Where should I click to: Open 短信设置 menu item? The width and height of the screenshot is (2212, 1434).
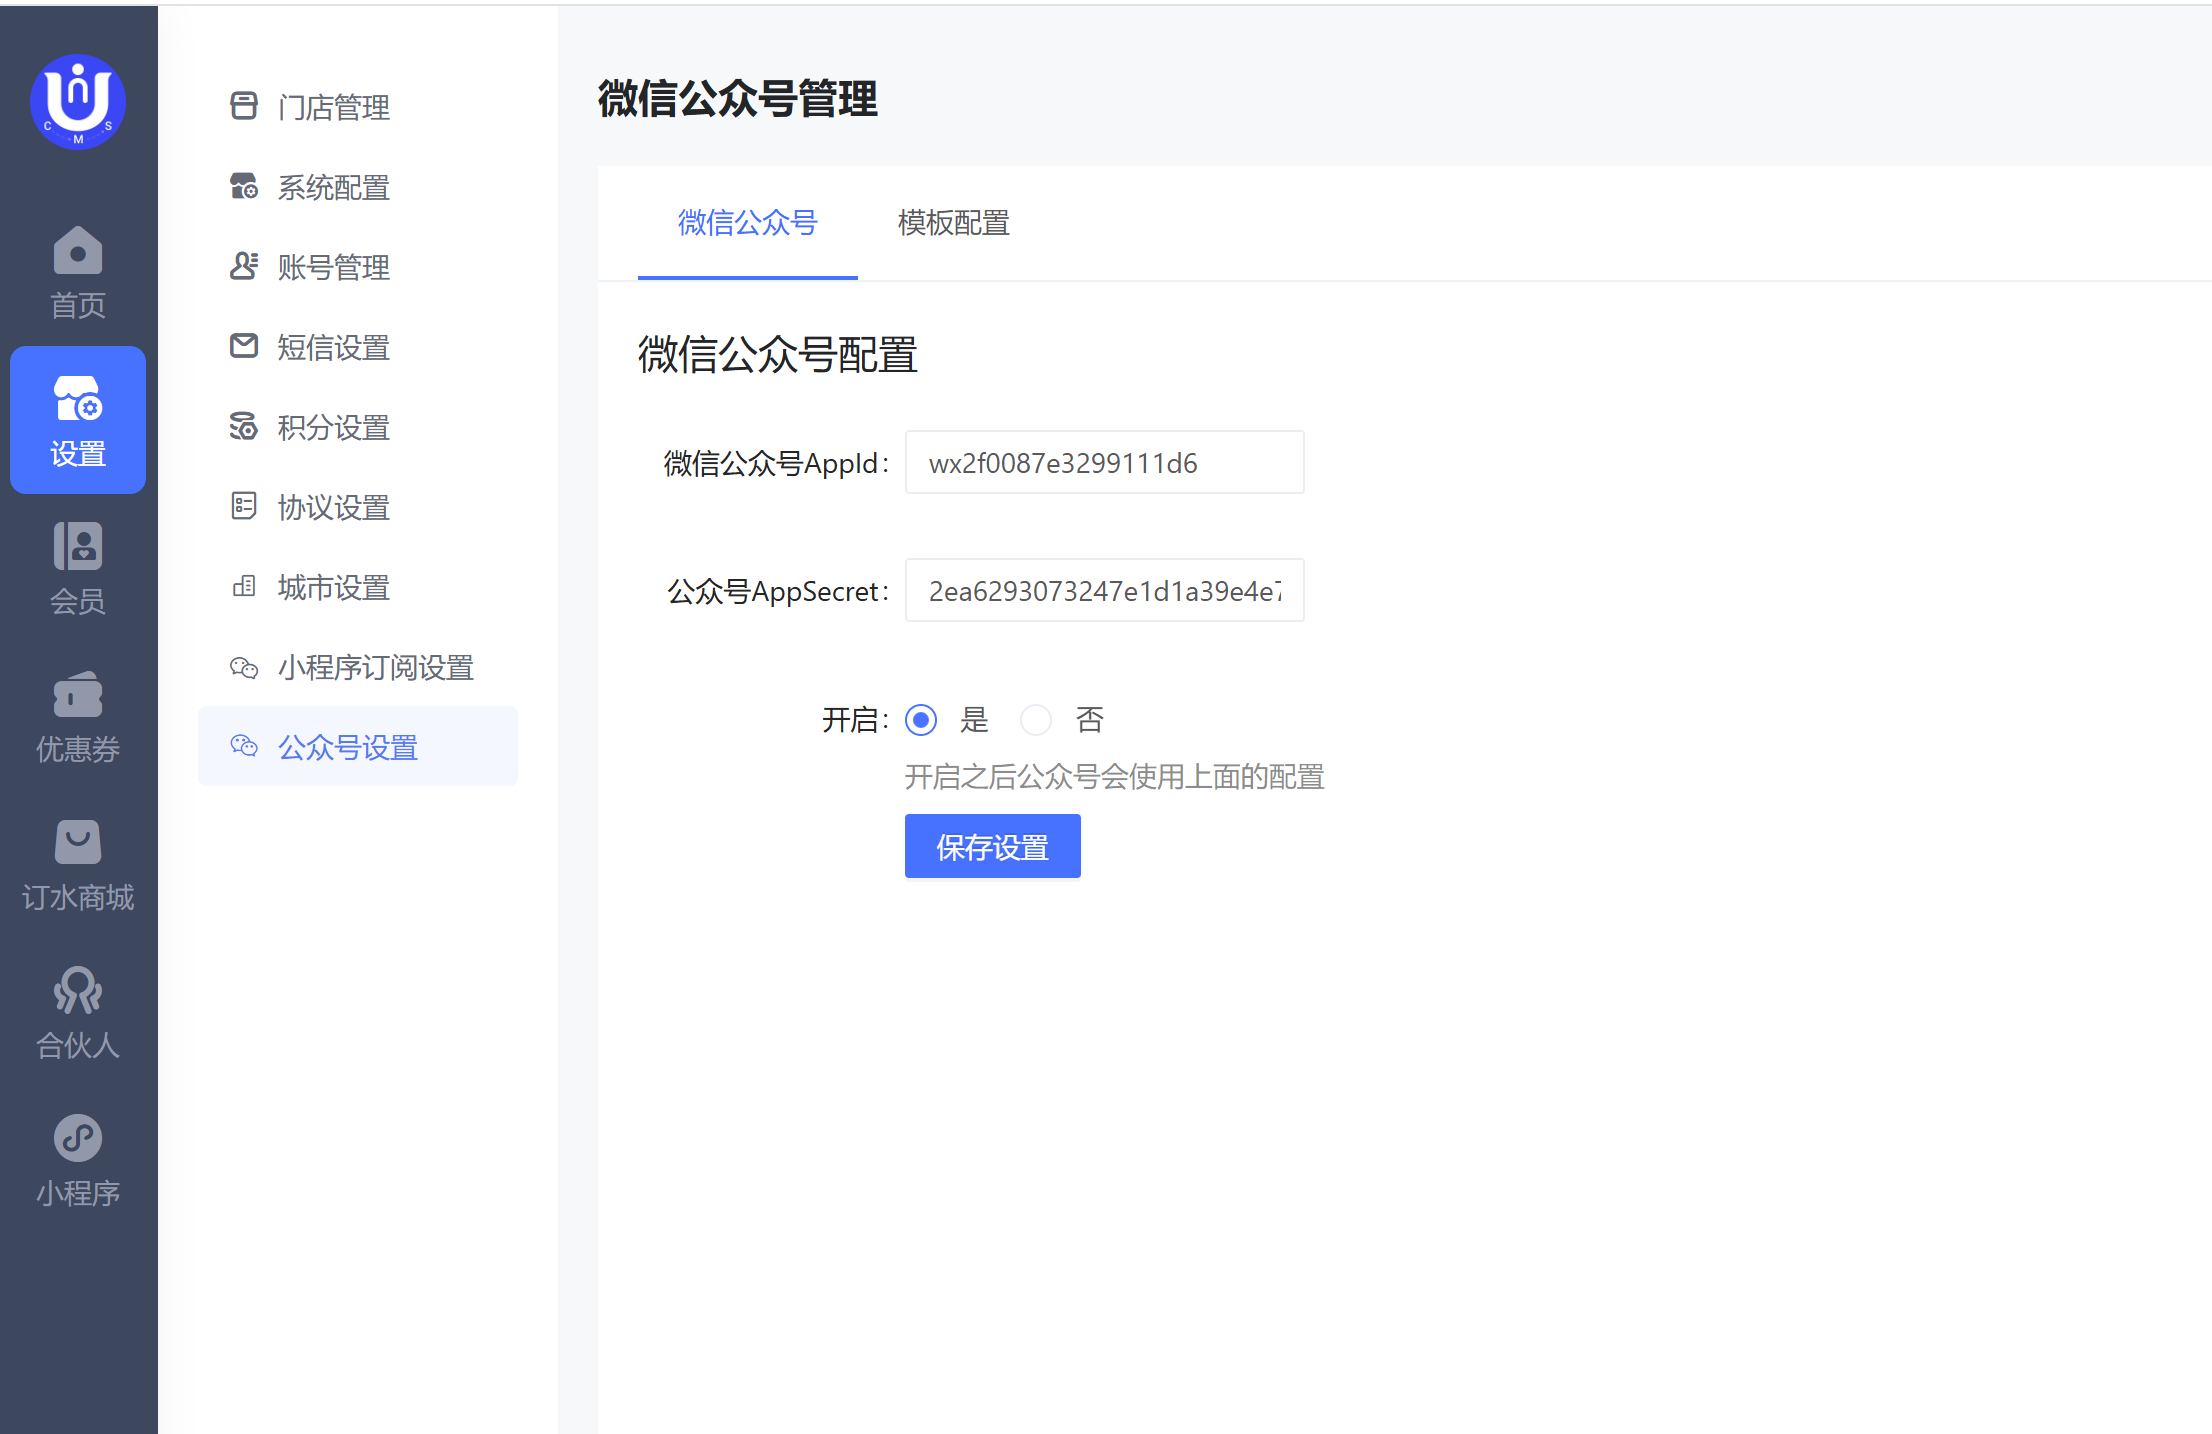click(x=358, y=346)
